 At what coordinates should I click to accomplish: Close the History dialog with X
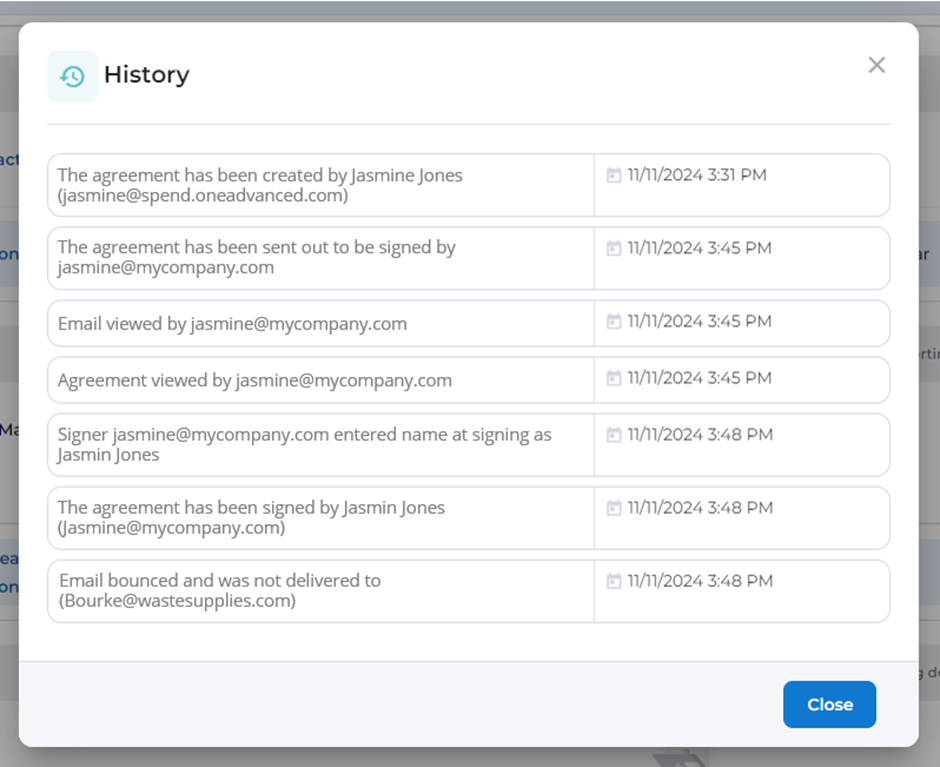(x=876, y=65)
